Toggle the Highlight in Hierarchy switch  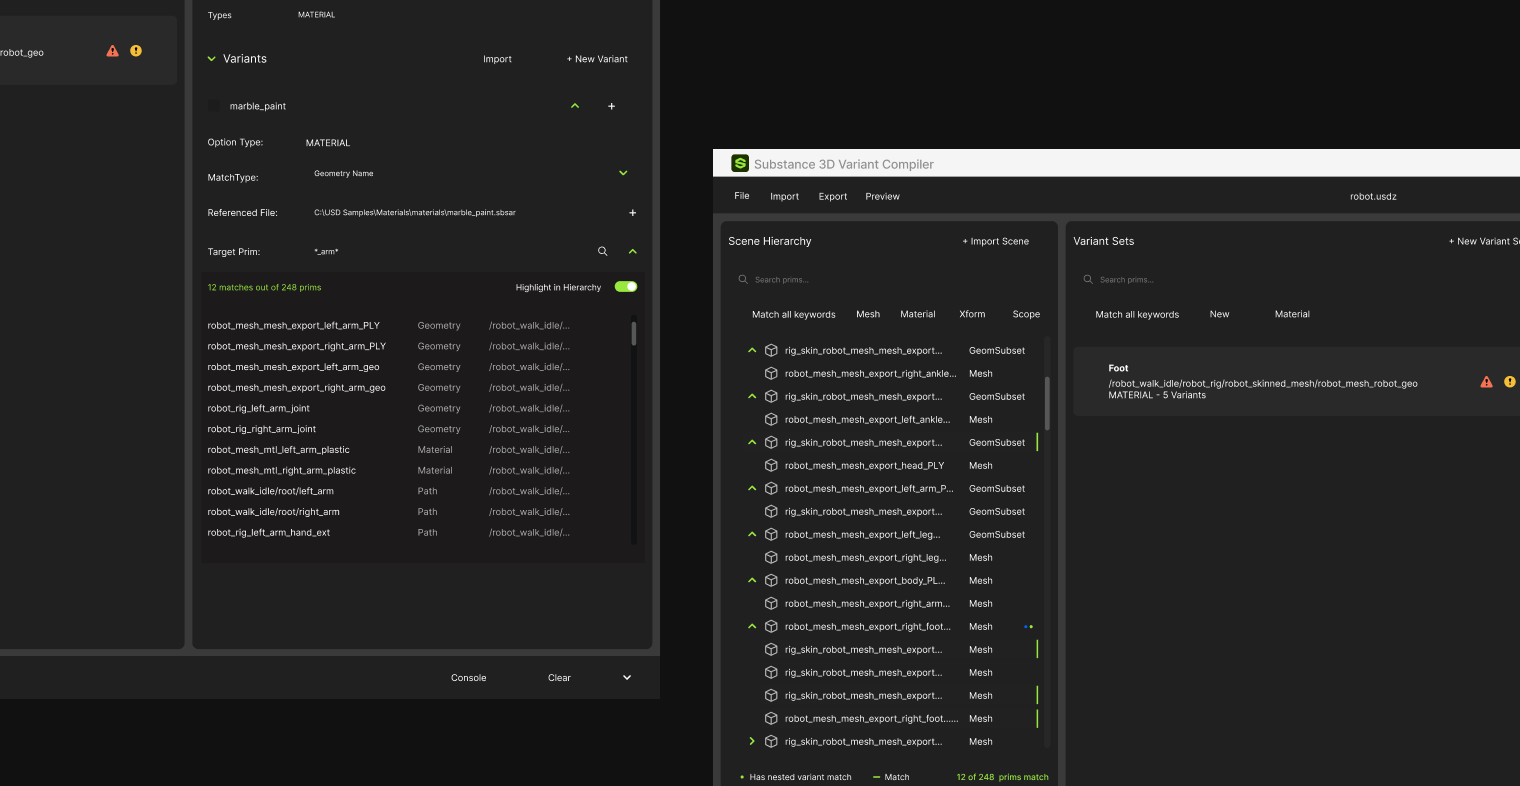coord(626,287)
